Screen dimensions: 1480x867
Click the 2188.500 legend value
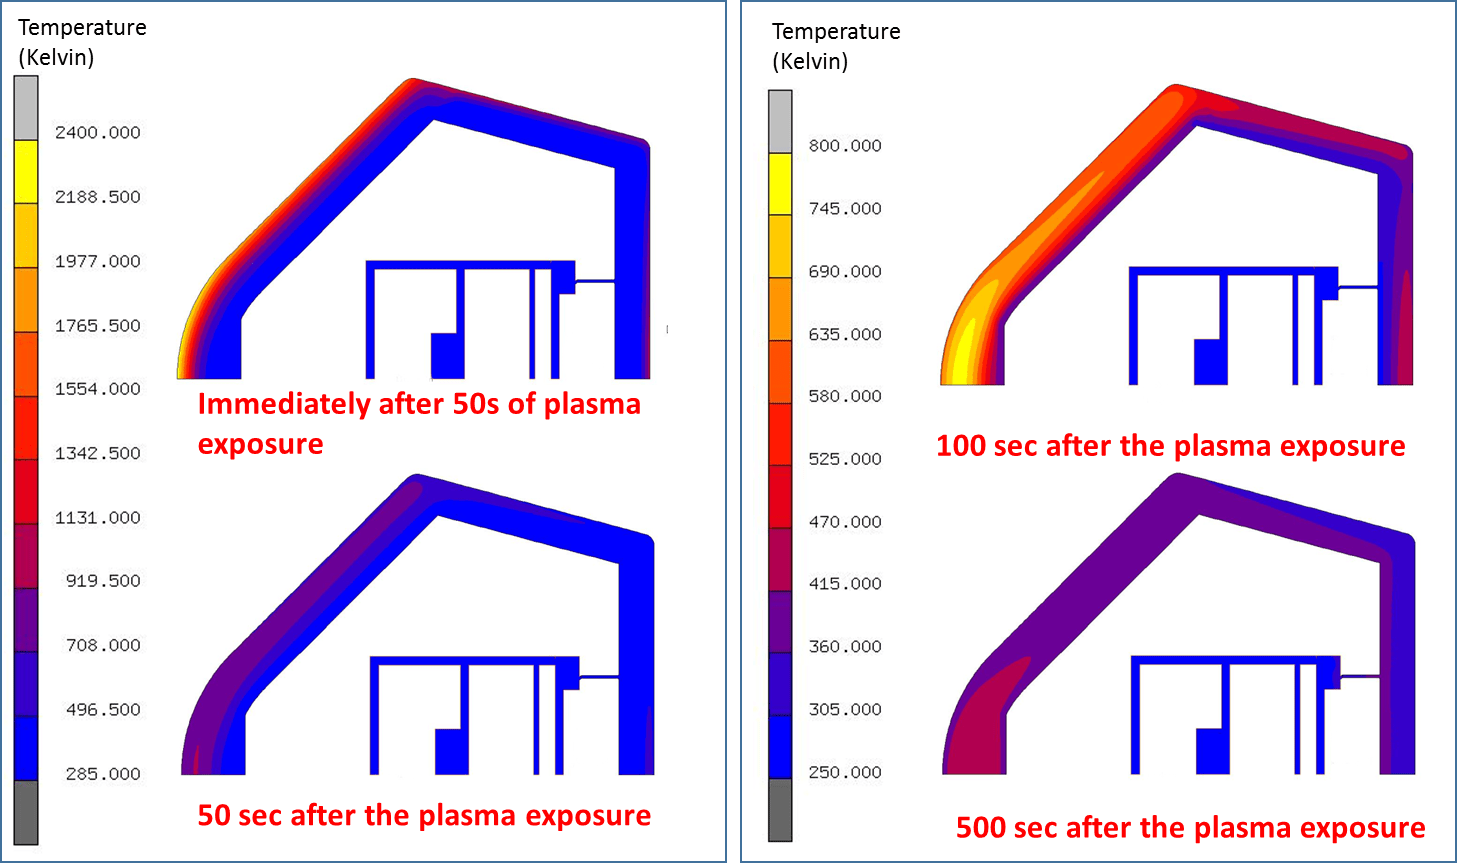pos(97,197)
